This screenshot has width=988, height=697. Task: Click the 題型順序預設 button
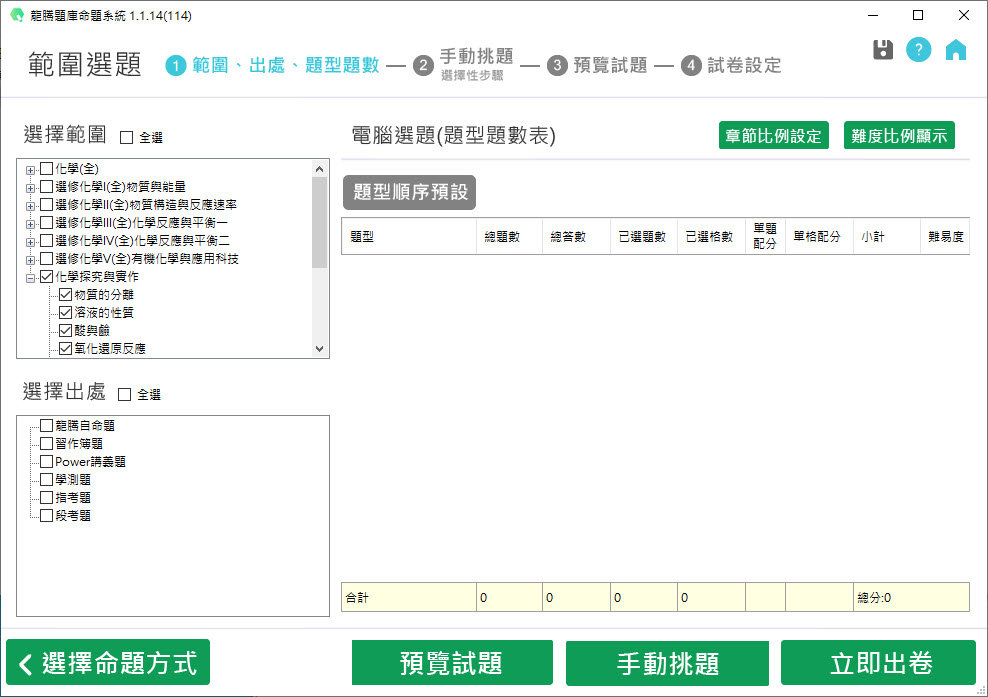(x=410, y=192)
